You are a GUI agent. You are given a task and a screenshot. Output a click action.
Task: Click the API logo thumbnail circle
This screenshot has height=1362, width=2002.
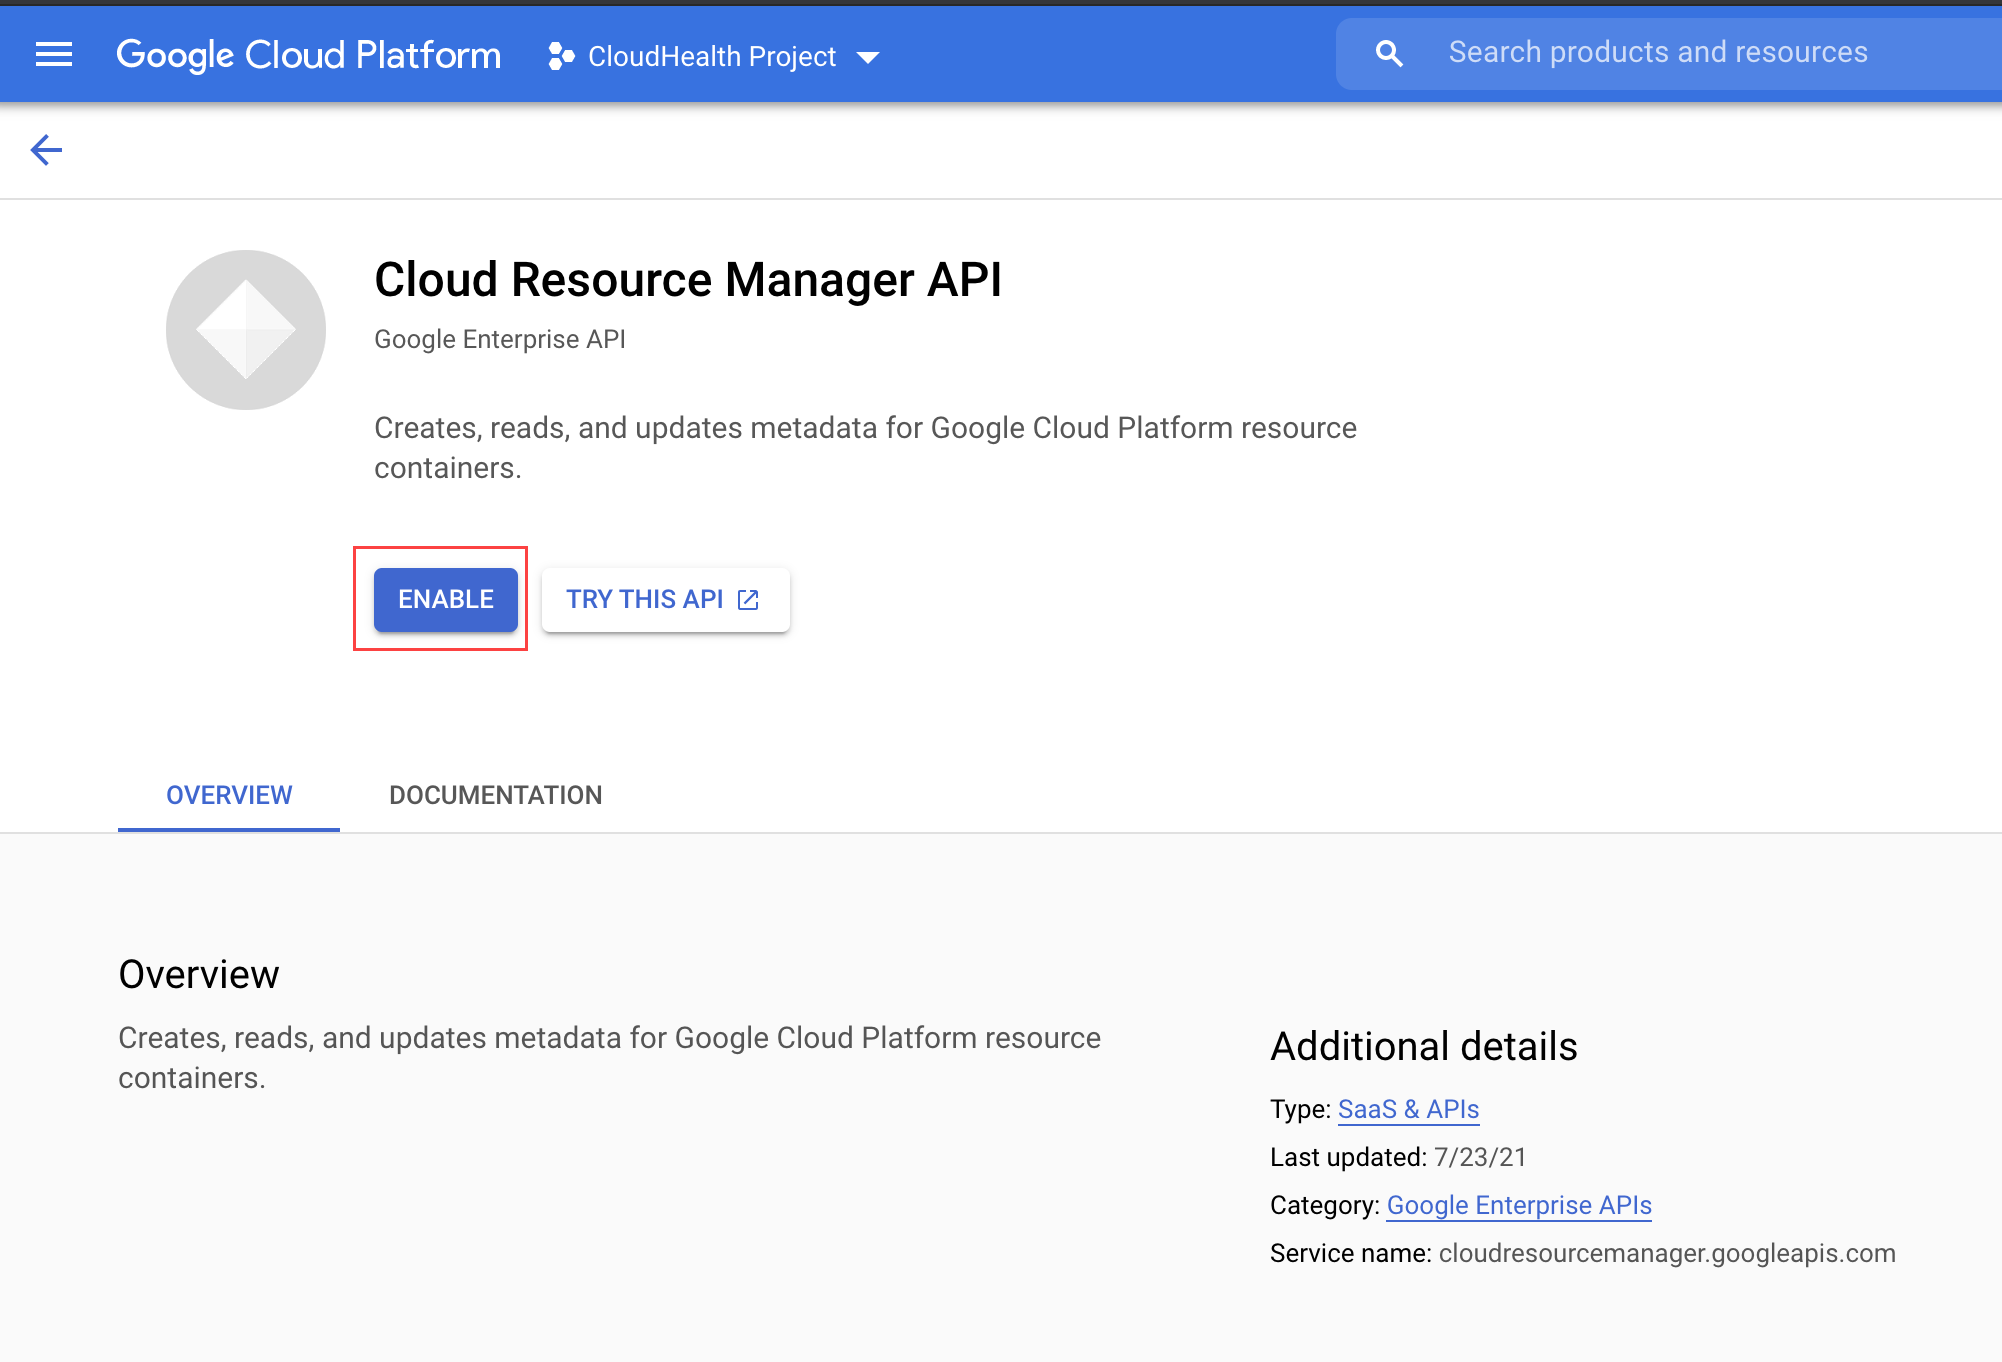pyautogui.click(x=245, y=328)
